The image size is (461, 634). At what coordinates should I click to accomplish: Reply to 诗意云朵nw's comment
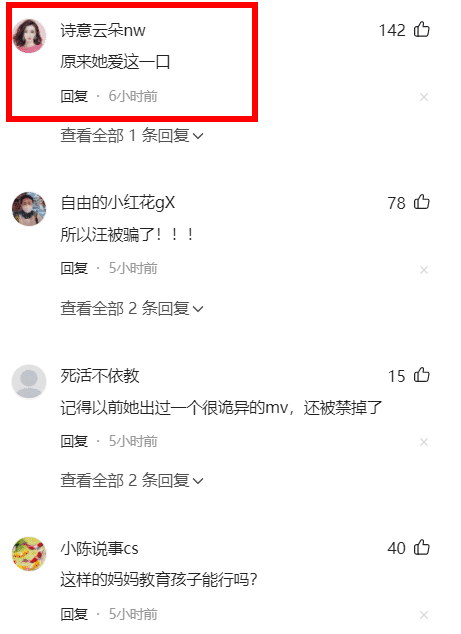(x=74, y=96)
